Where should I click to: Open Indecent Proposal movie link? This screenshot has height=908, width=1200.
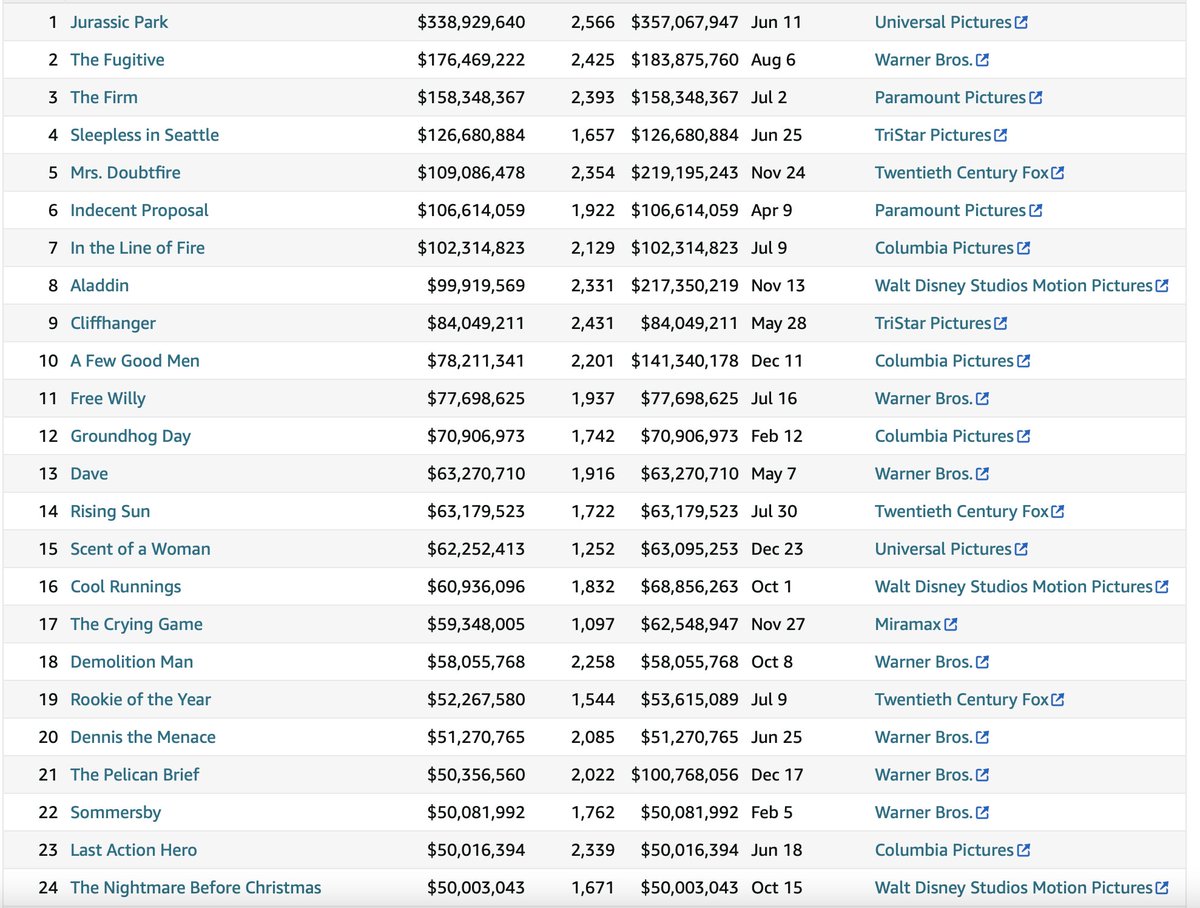pyautogui.click(x=139, y=210)
